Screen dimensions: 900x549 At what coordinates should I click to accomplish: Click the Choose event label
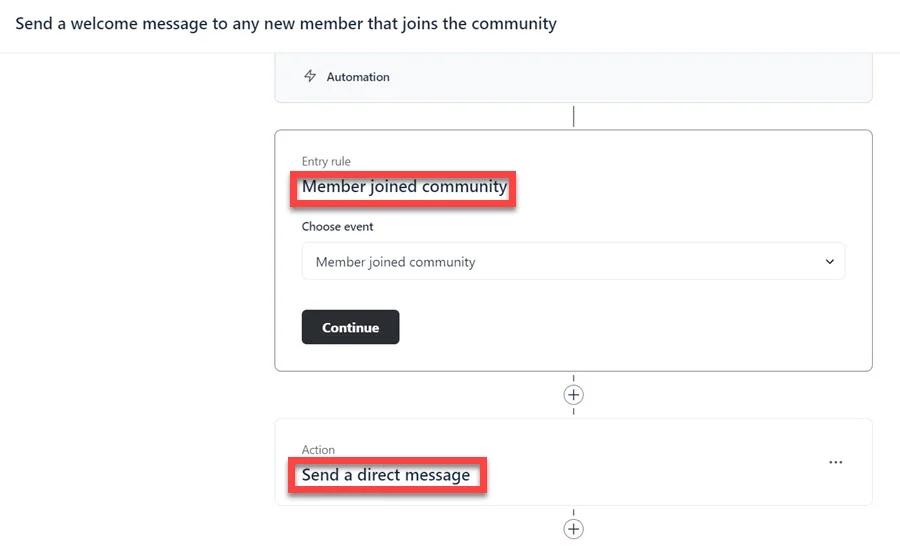click(x=337, y=227)
